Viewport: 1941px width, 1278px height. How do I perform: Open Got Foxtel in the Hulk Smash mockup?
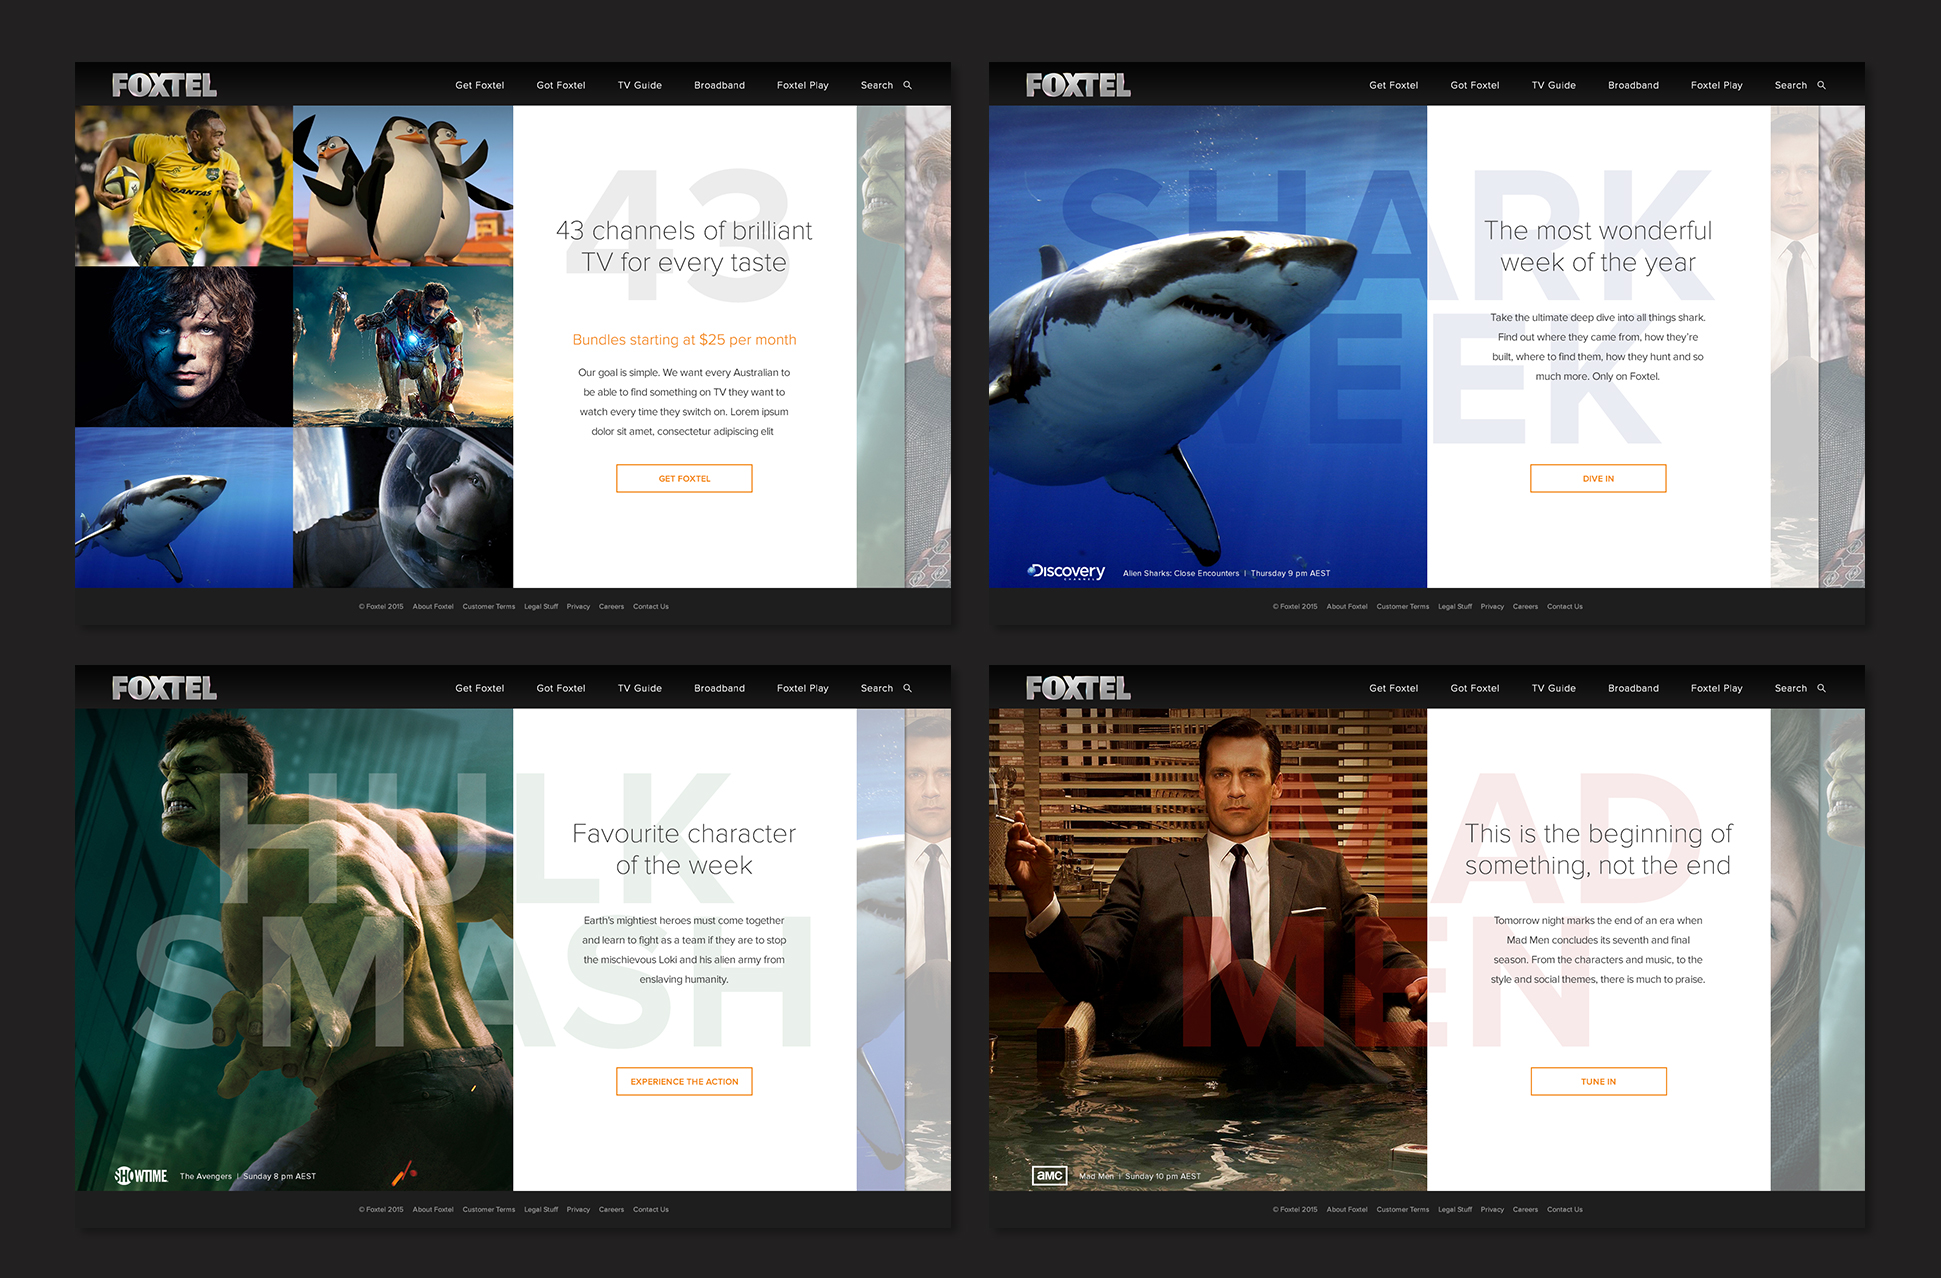pos(561,688)
